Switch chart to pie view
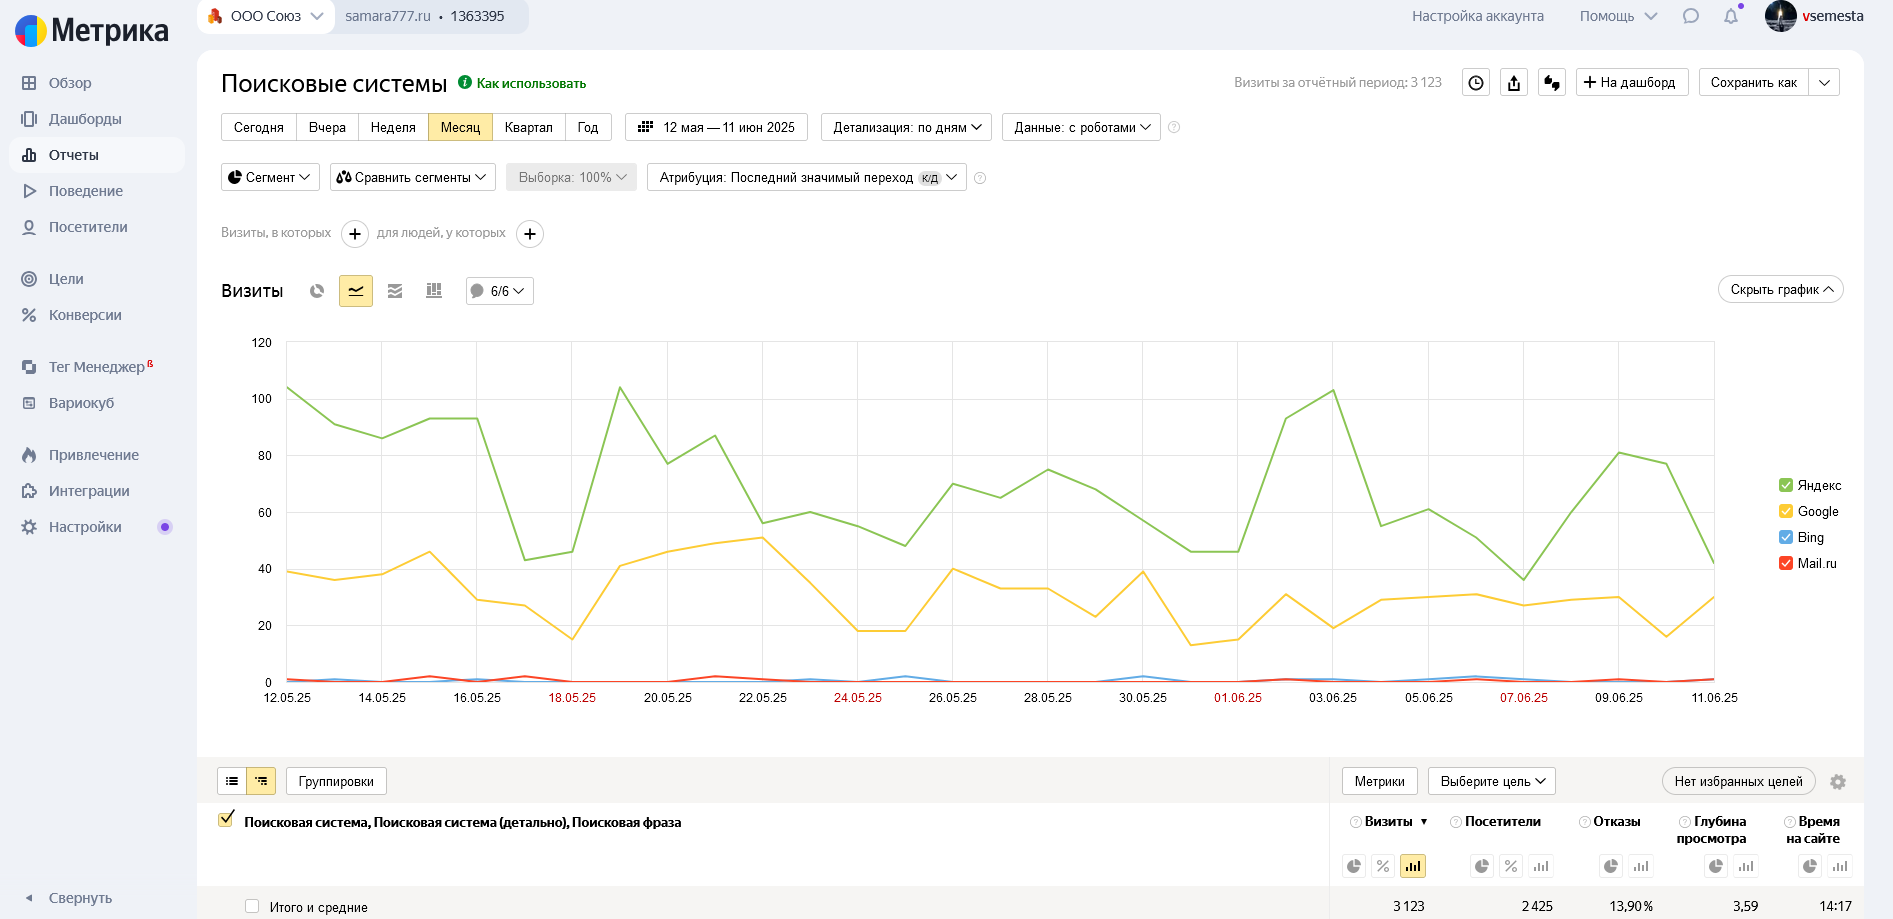This screenshot has height=919, width=1893. pos(317,291)
